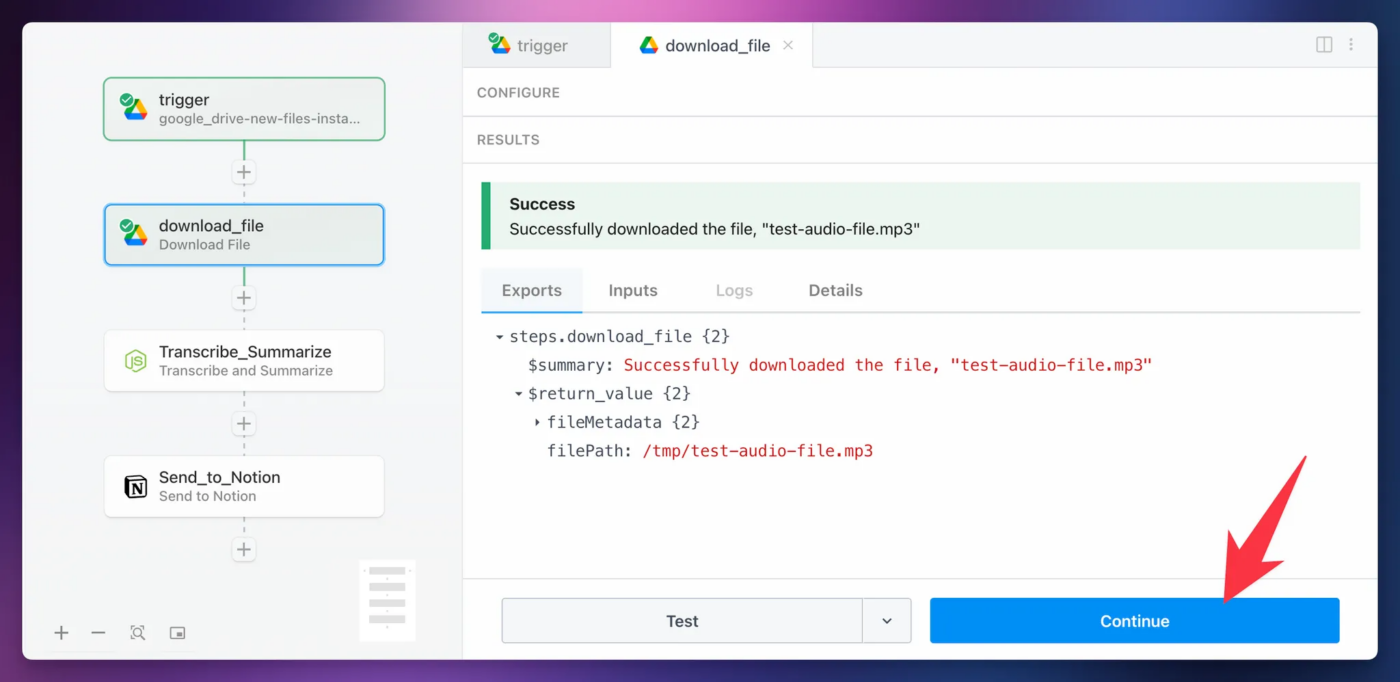Image resolution: width=1400 pixels, height=682 pixels.
Task: Open the Test button dropdown arrow
Action: coord(887,621)
